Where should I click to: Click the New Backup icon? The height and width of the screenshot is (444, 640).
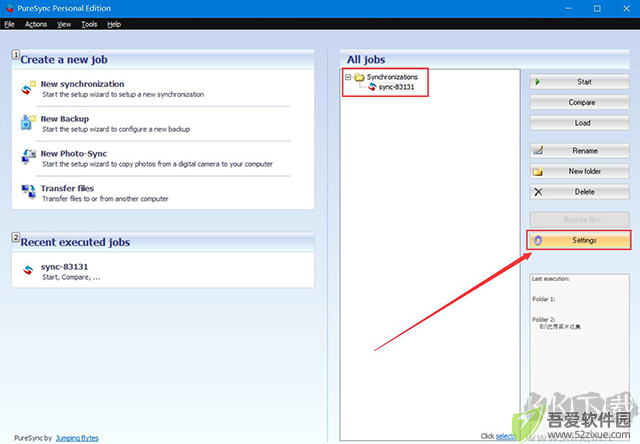click(28, 122)
